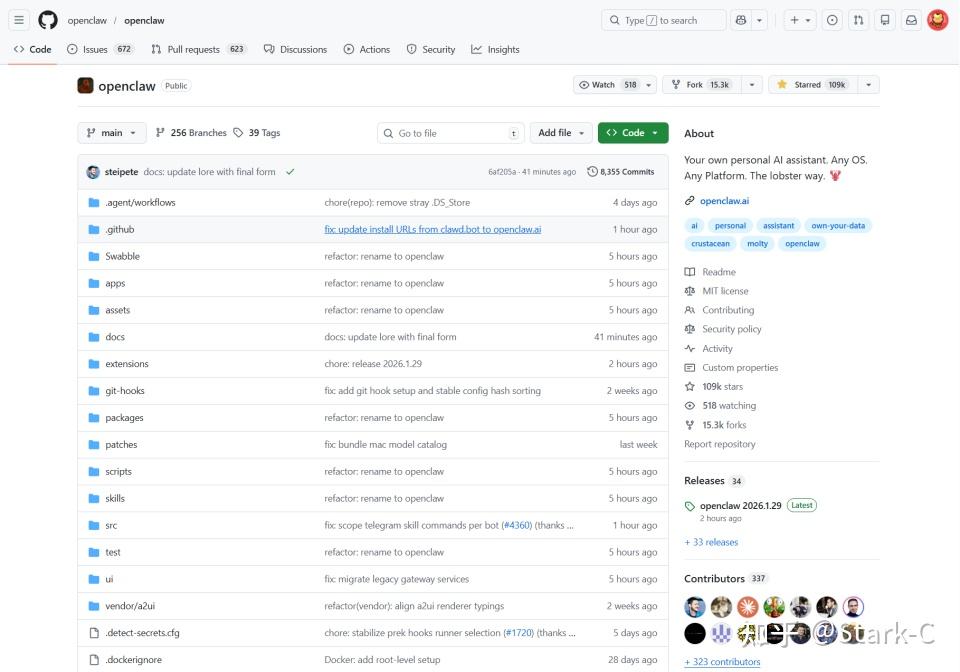Open the Swabble folder
Screen dimensions: 960x672
(x=122, y=256)
